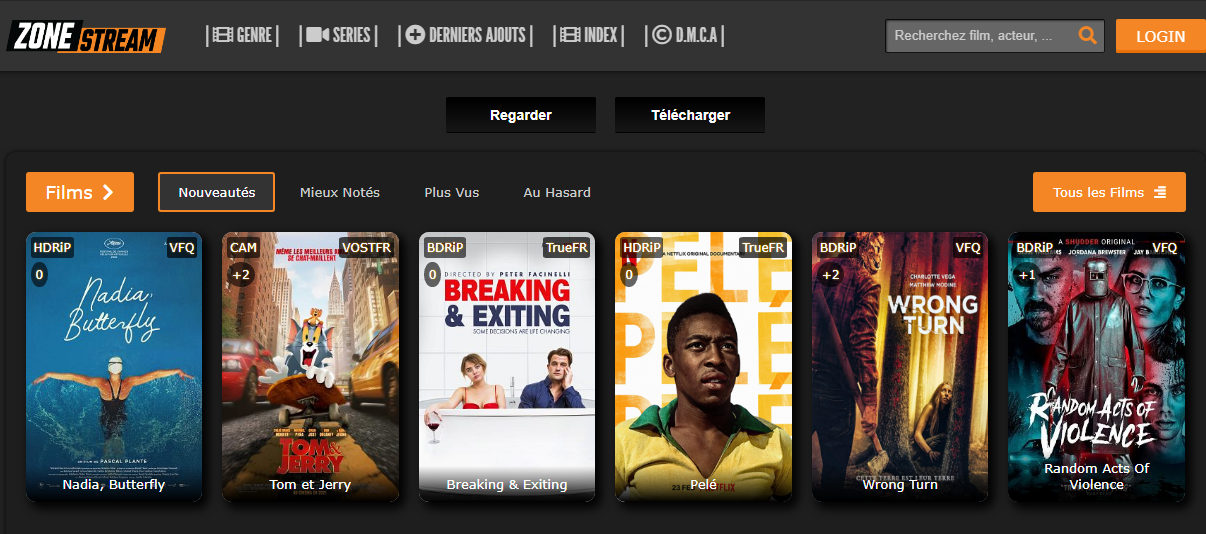Show the Au Hasard tab
This screenshot has width=1206, height=534.
coord(557,192)
